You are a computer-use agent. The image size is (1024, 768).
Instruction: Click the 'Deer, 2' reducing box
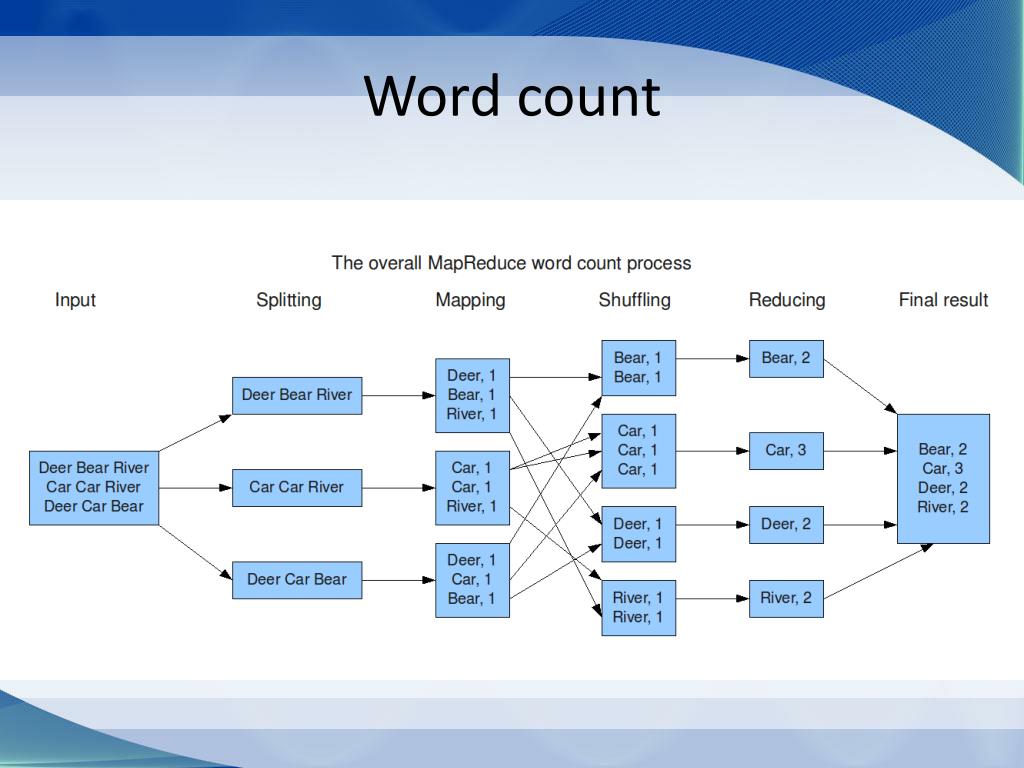click(786, 524)
